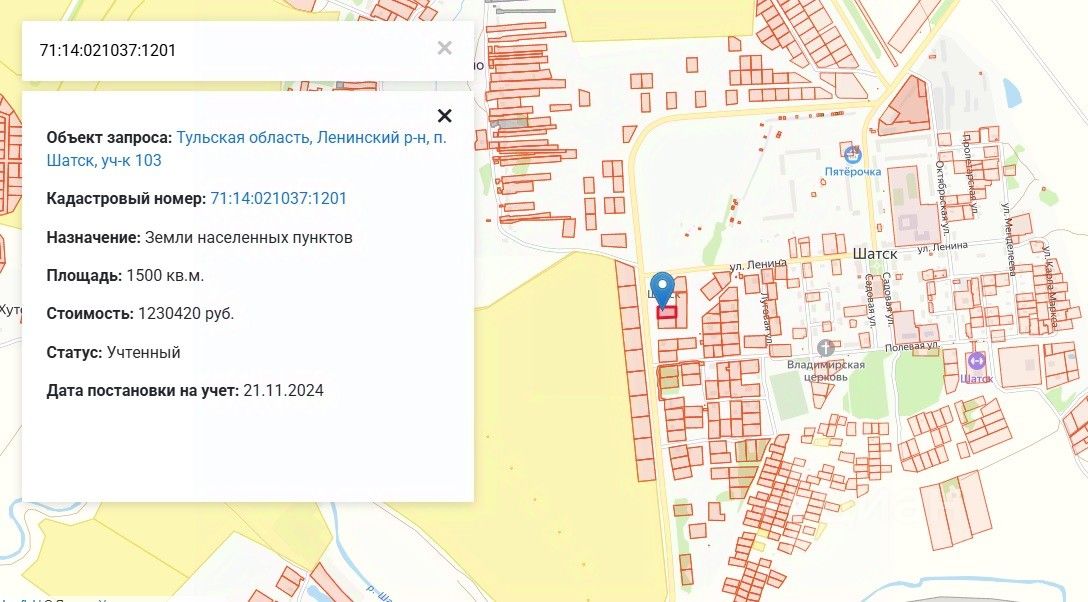Click the Полевая ул. street label
The width and height of the screenshot is (1088, 602).
coord(912,345)
